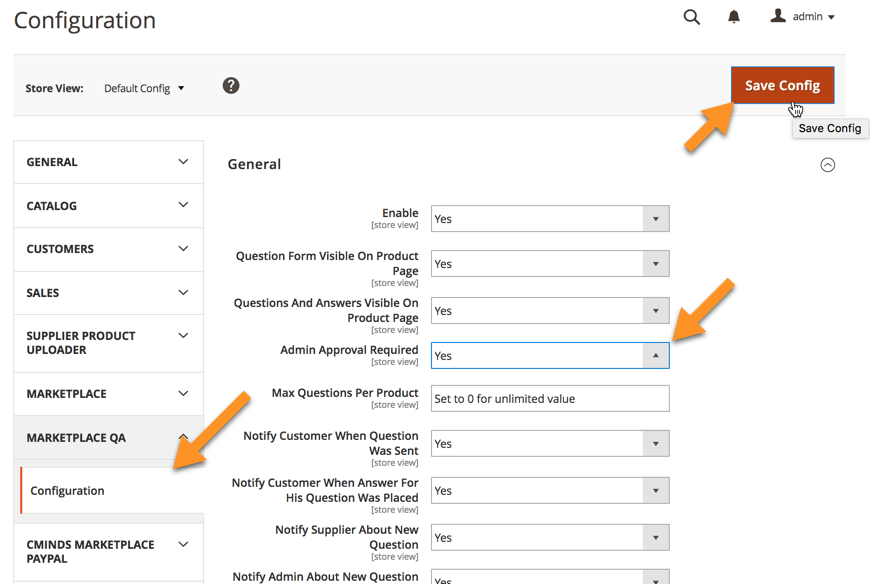Open Questions And Answers Visible dropdown
Viewport: 870px width, 584px height.
click(x=549, y=311)
